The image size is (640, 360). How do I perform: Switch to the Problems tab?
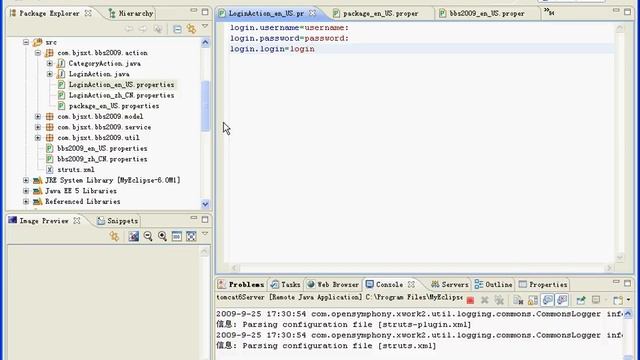click(241, 284)
